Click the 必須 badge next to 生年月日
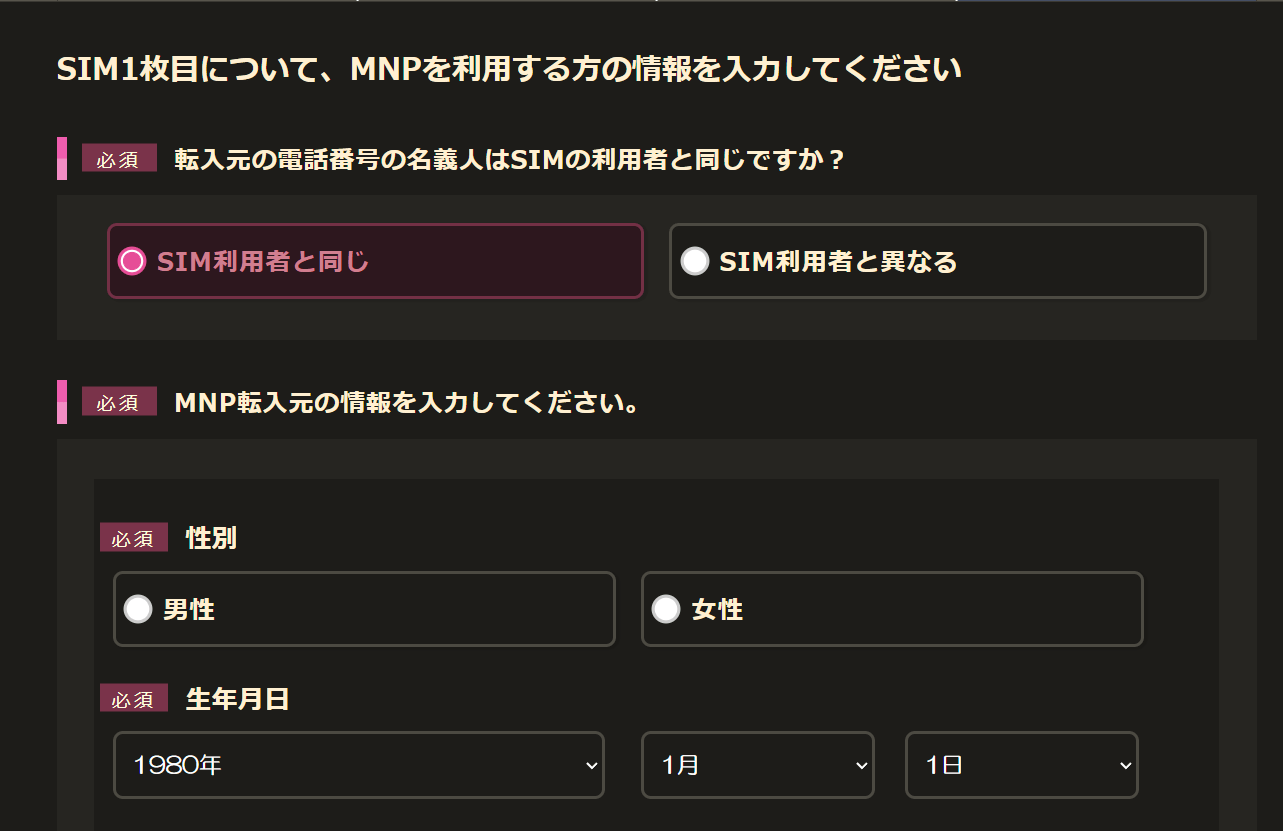This screenshot has width=1283, height=831. click(x=133, y=699)
